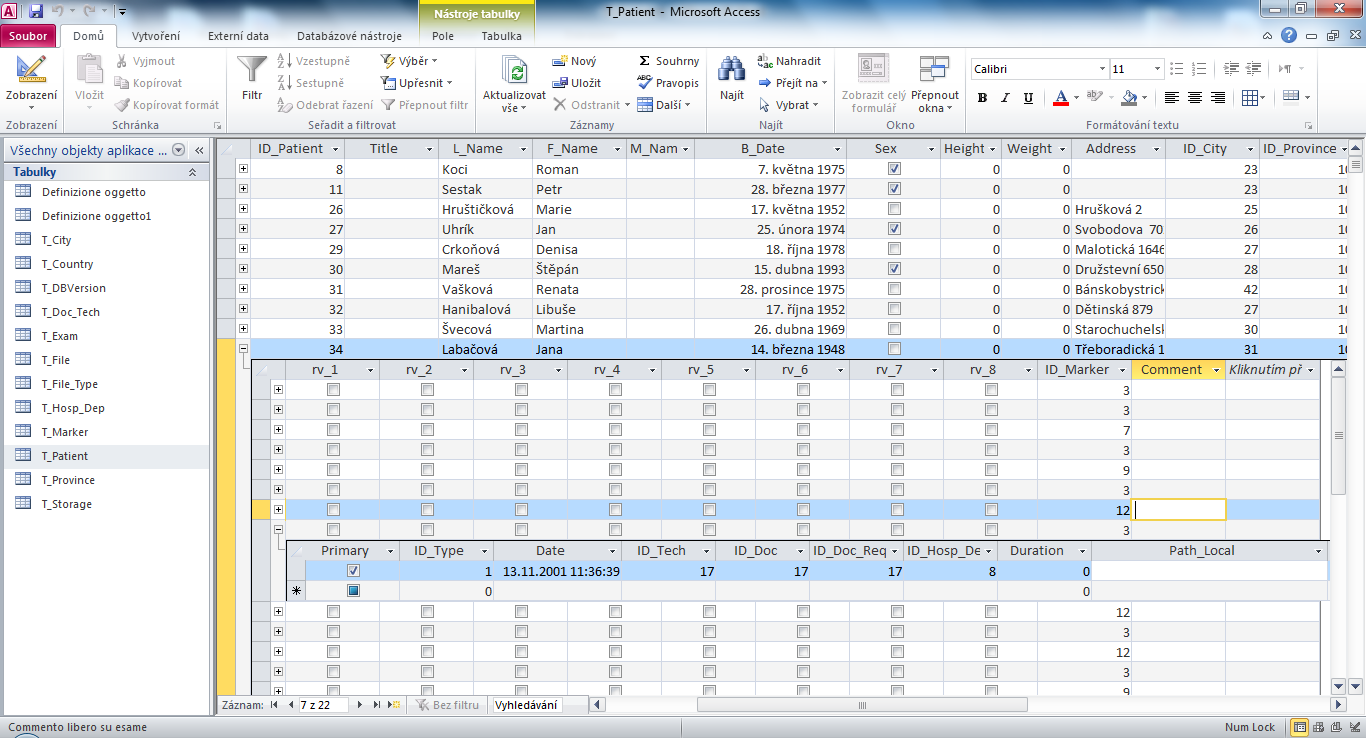Create new record in navigation bar

coord(394,705)
